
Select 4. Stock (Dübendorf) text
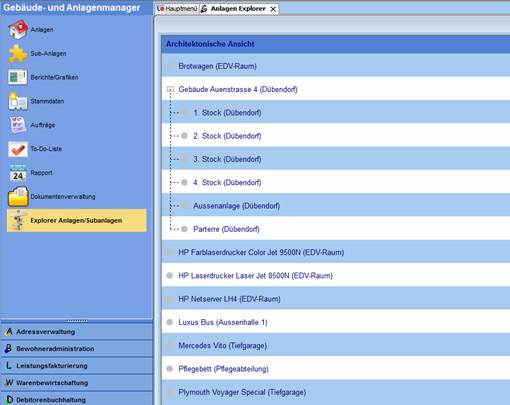(x=227, y=183)
